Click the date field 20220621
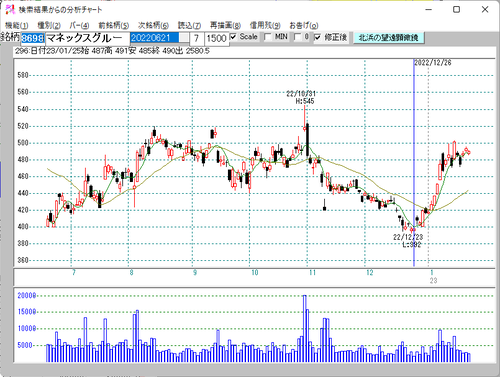Viewport: 500px width, 377px height. pyautogui.click(x=155, y=38)
